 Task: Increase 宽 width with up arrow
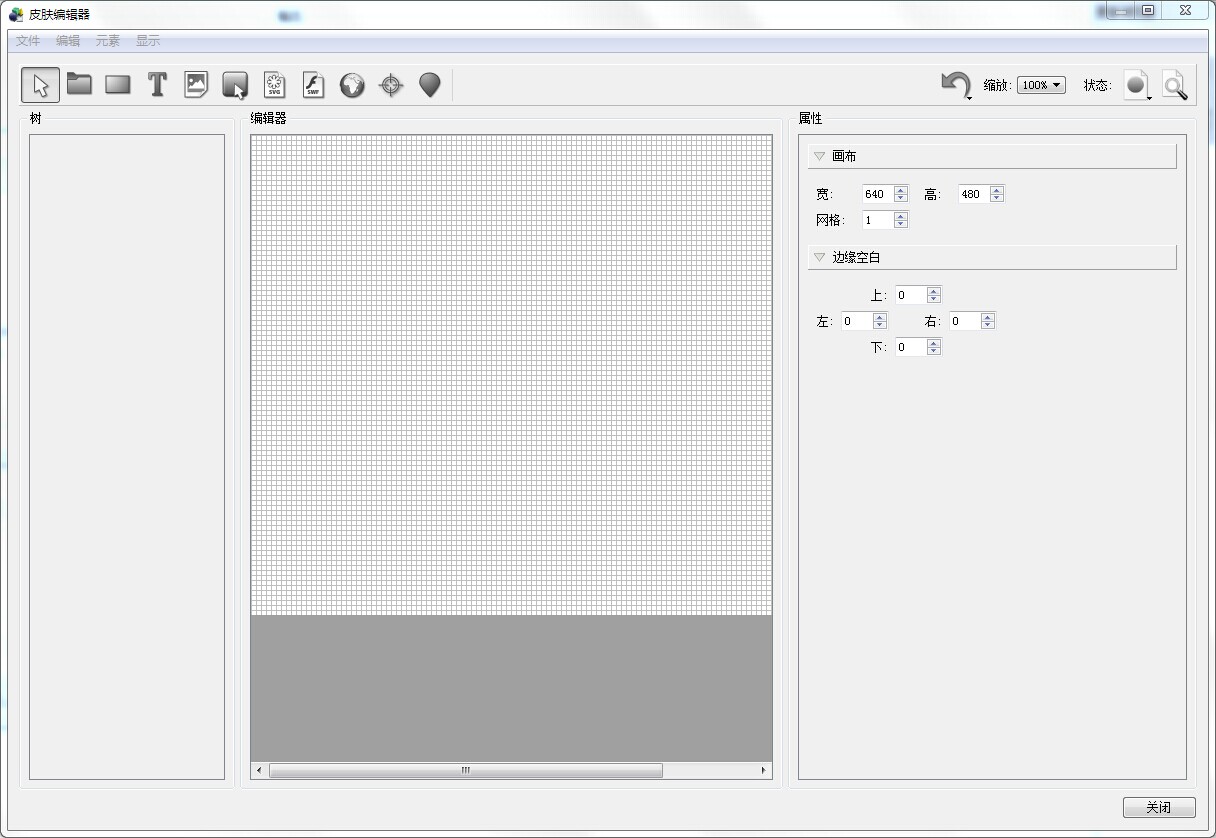pos(901,190)
